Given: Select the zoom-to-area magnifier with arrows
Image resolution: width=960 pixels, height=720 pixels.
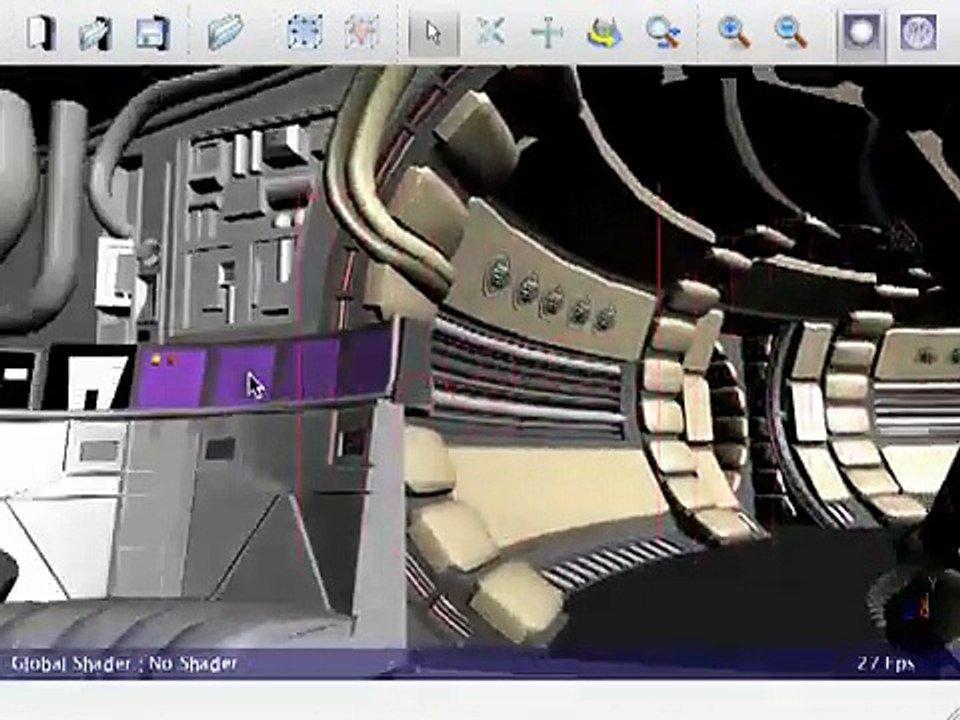Looking at the screenshot, I should [664, 32].
